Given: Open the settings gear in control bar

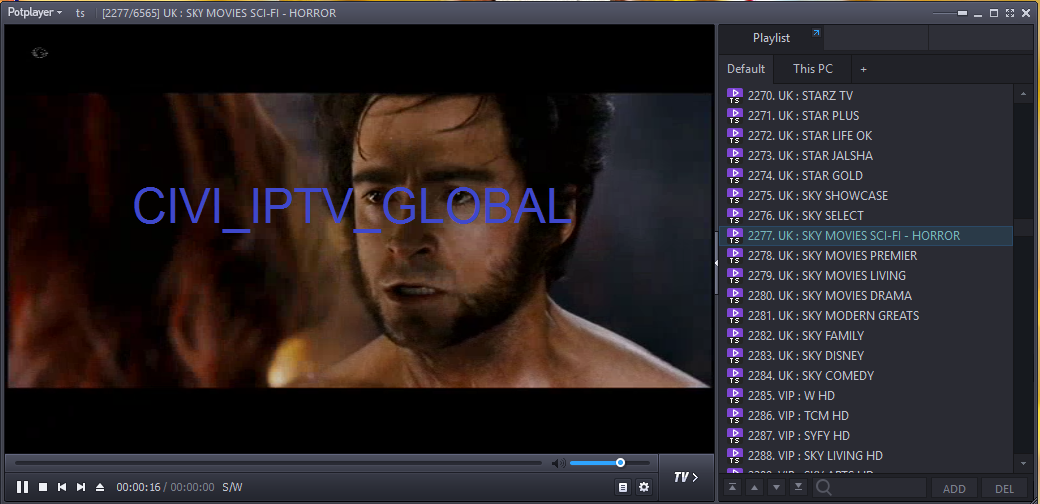Looking at the screenshot, I should click(x=644, y=487).
